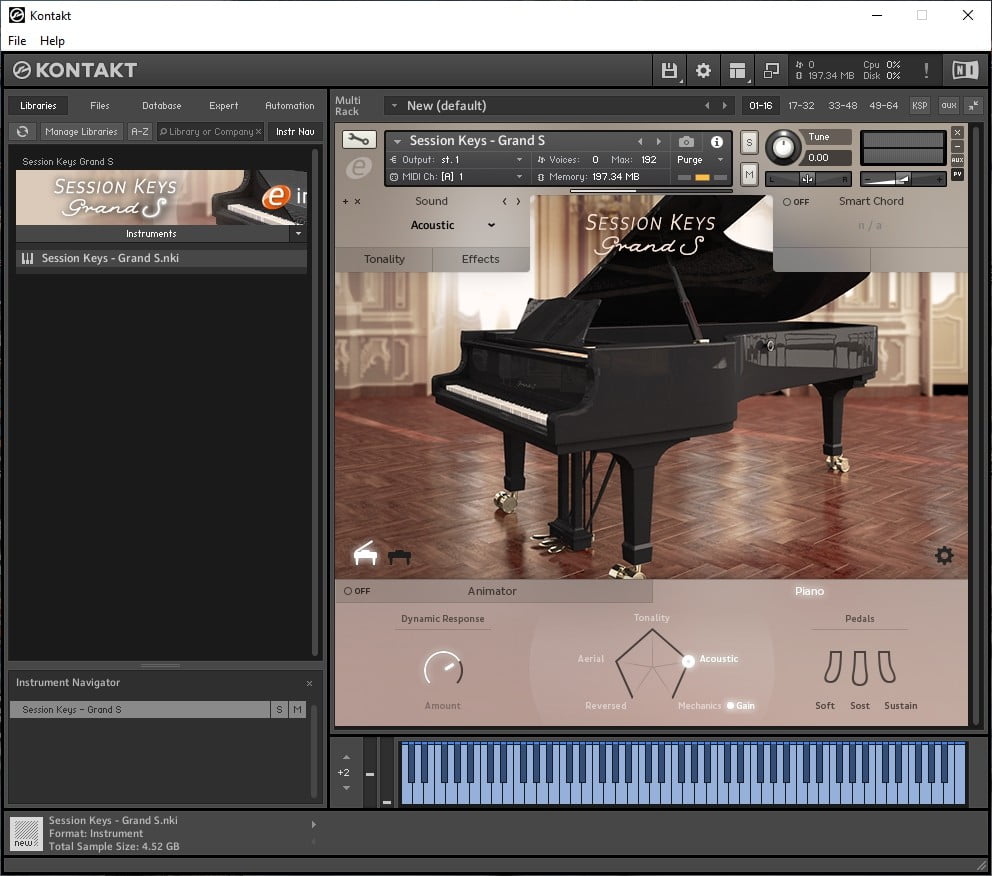Switch to the Database tab
992x876 pixels.
coord(161,106)
